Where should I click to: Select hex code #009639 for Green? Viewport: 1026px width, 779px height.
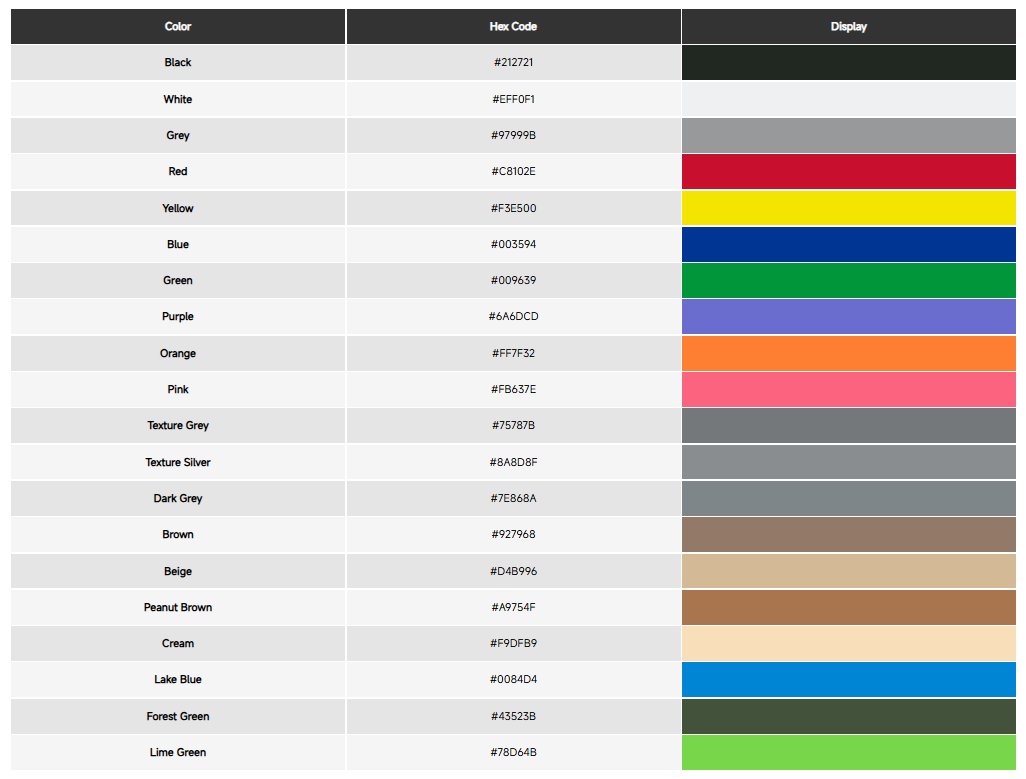(x=513, y=281)
